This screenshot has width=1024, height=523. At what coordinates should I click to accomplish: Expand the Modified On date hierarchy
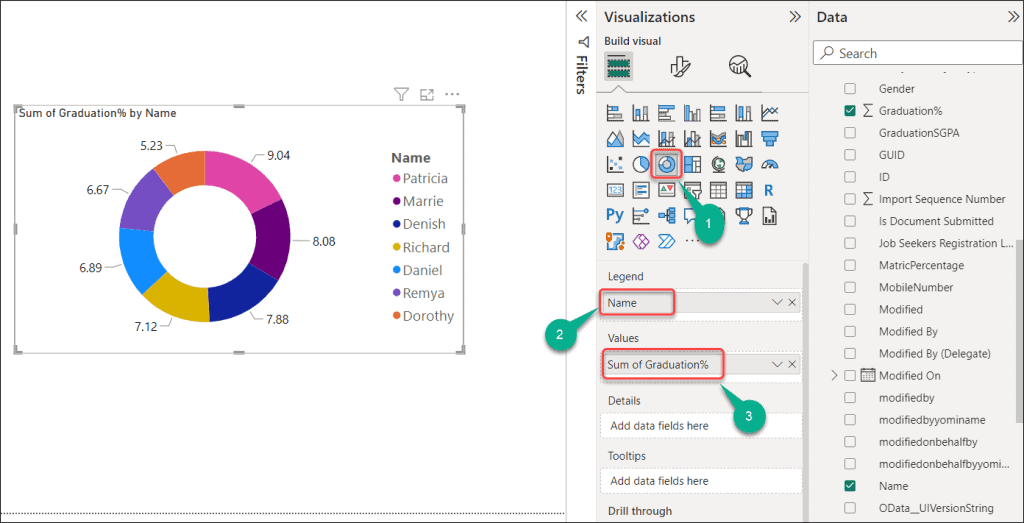coord(833,375)
